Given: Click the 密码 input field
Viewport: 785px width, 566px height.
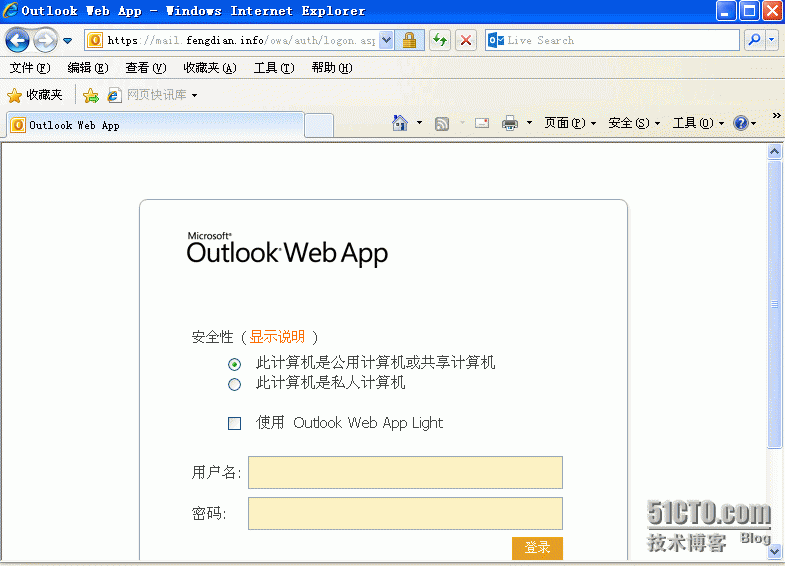Looking at the screenshot, I should pyautogui.click(x=406, y=513).
